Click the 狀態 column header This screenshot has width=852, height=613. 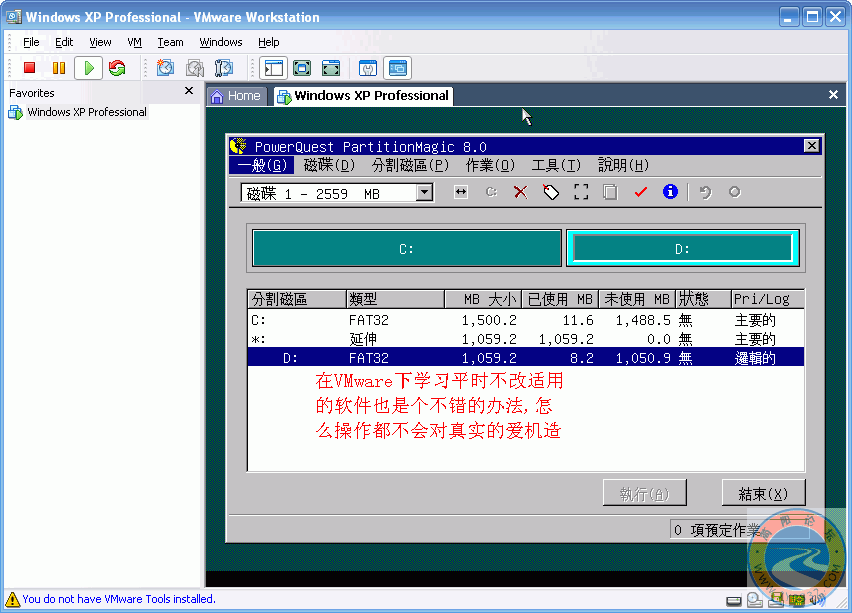[x=703, y=299]
